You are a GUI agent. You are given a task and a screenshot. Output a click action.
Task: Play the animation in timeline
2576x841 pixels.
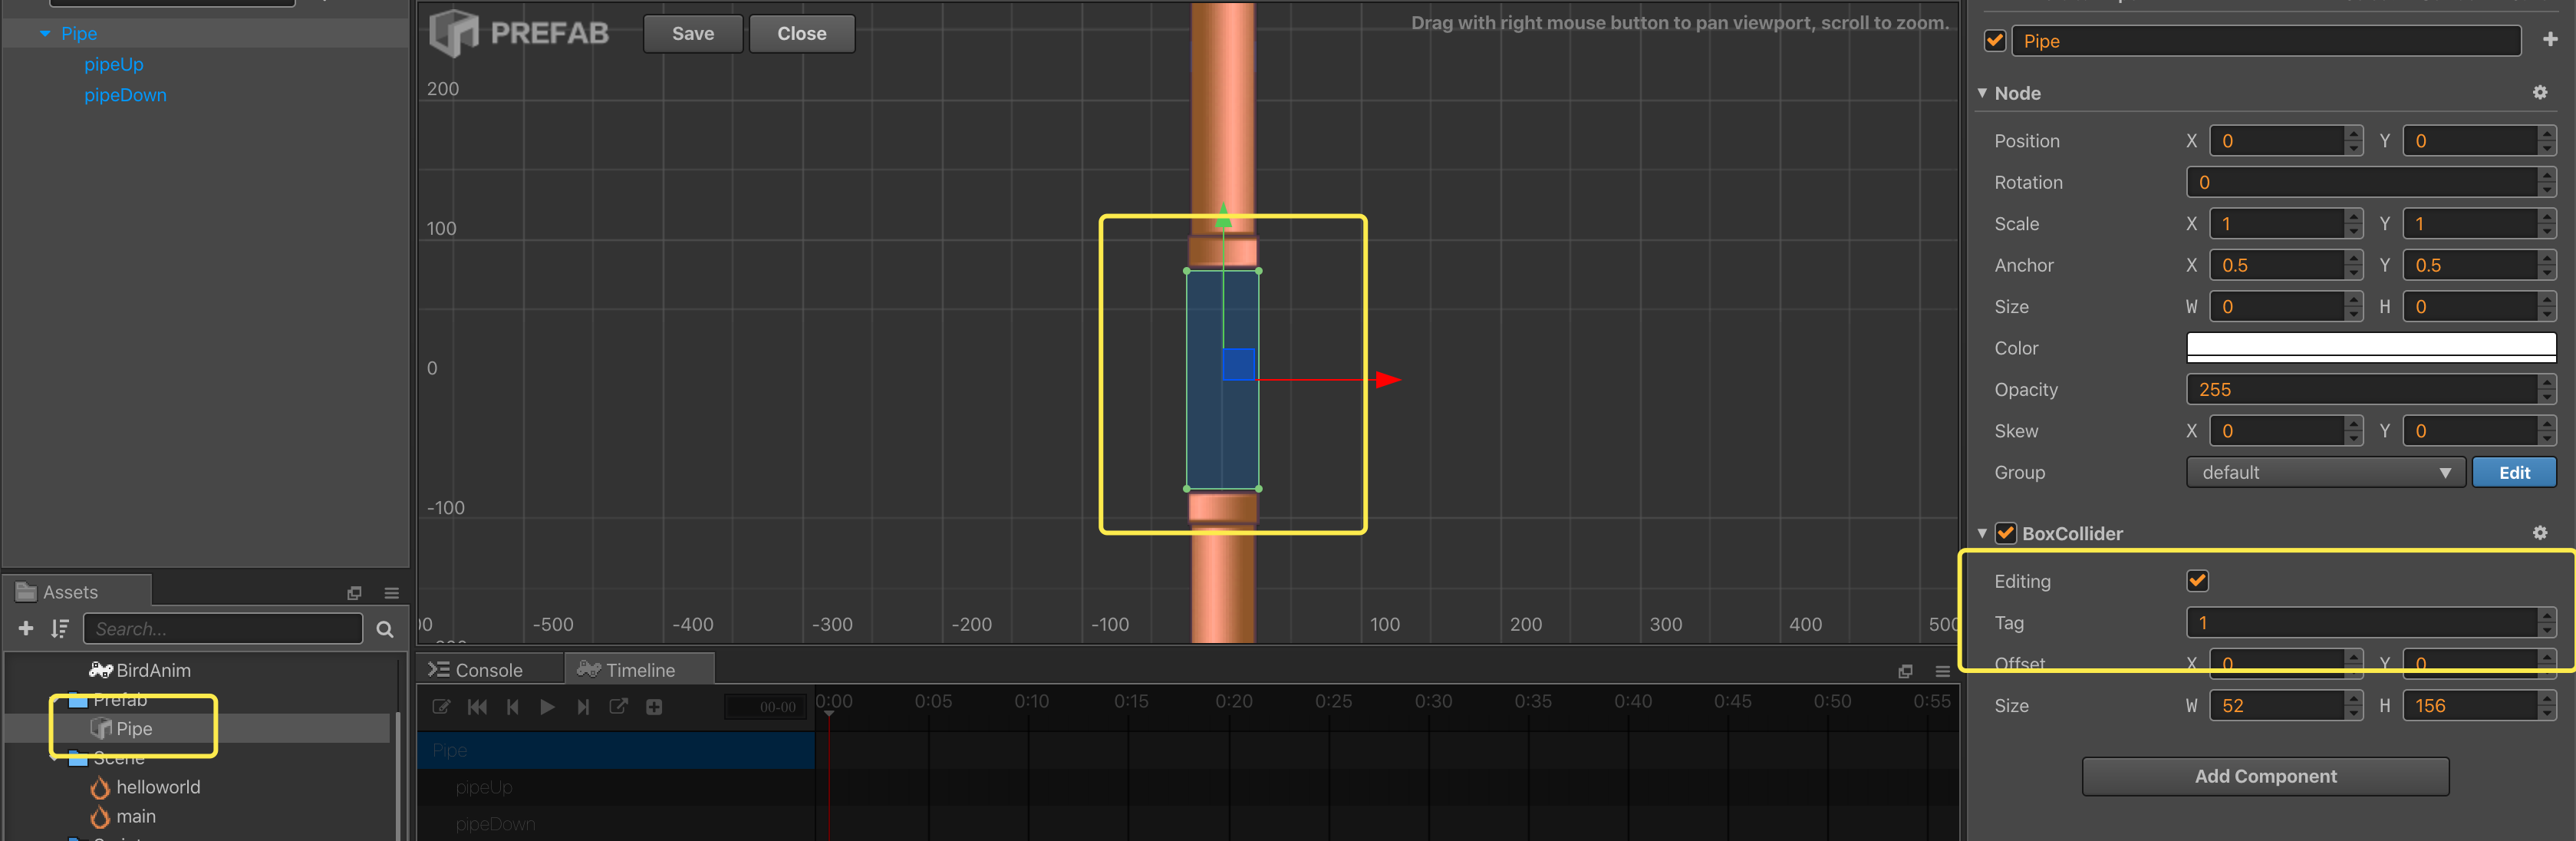(547, 707)
